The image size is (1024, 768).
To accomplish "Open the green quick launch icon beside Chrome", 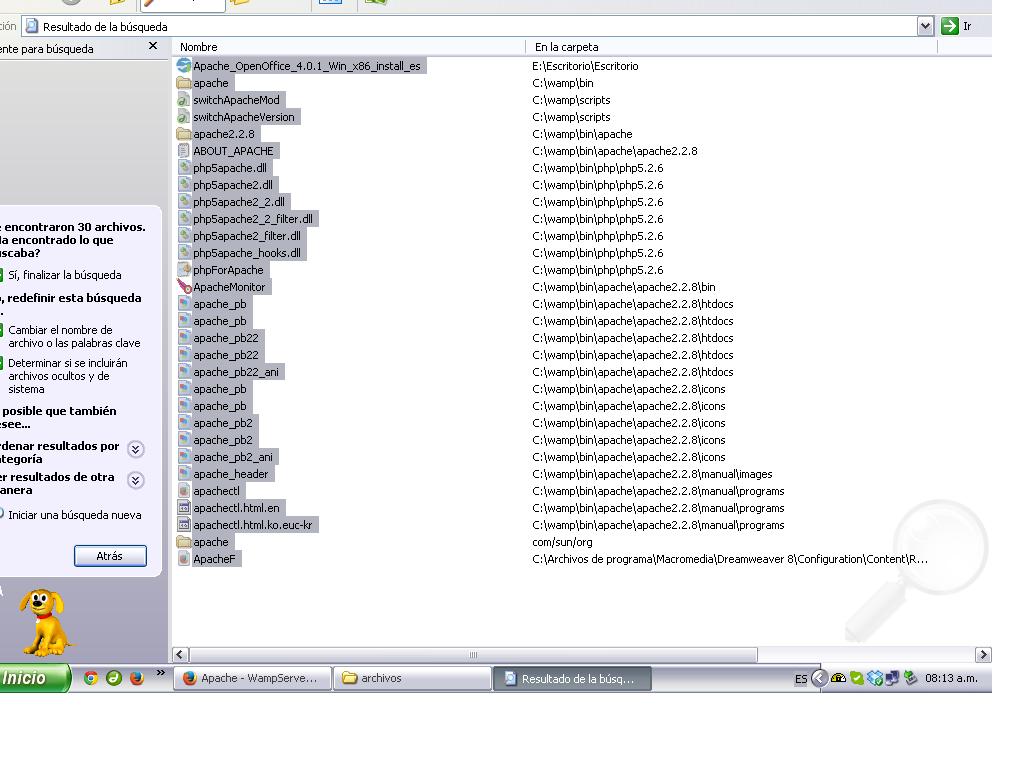I will (114, 678).
